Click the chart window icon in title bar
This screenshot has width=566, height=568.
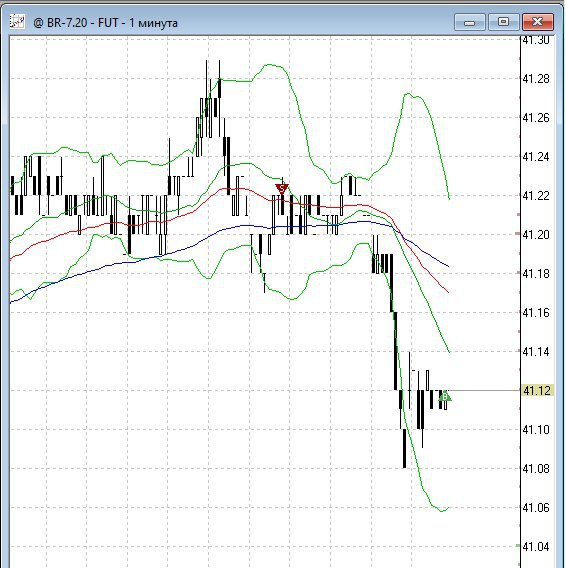point(17,21)
